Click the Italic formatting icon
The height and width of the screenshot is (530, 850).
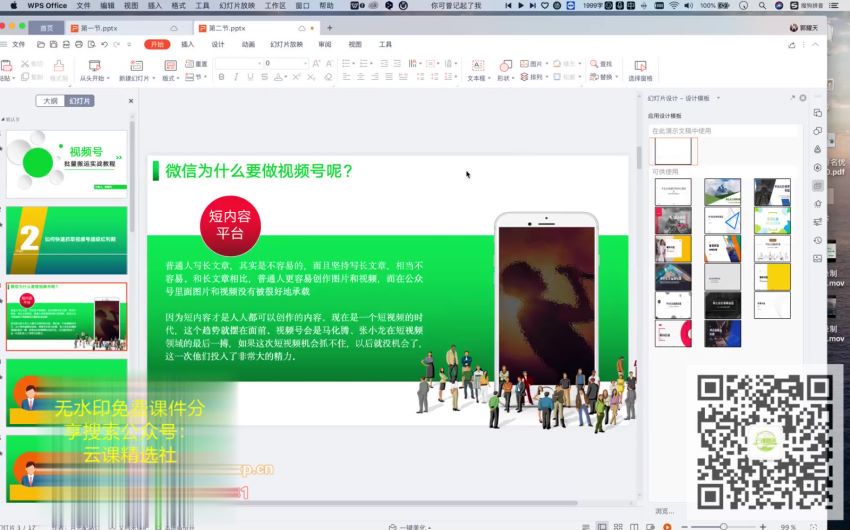[x=236, y=77]
